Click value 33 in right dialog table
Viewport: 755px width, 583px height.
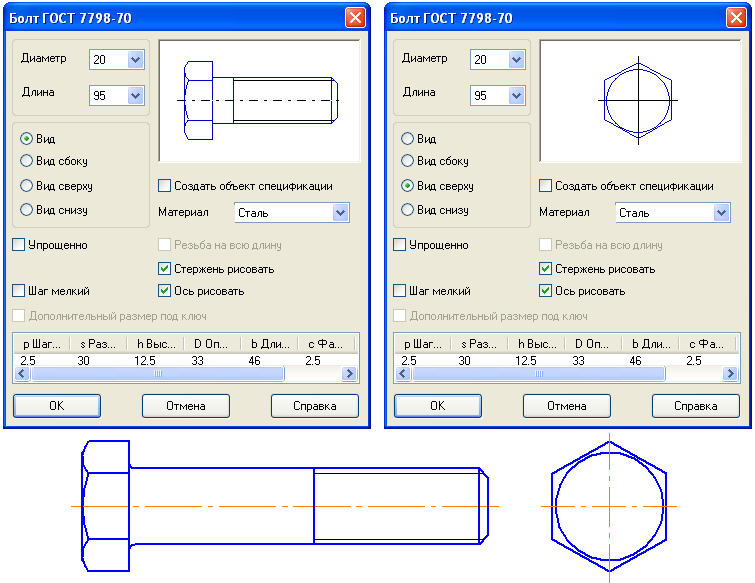pos(578,361)
